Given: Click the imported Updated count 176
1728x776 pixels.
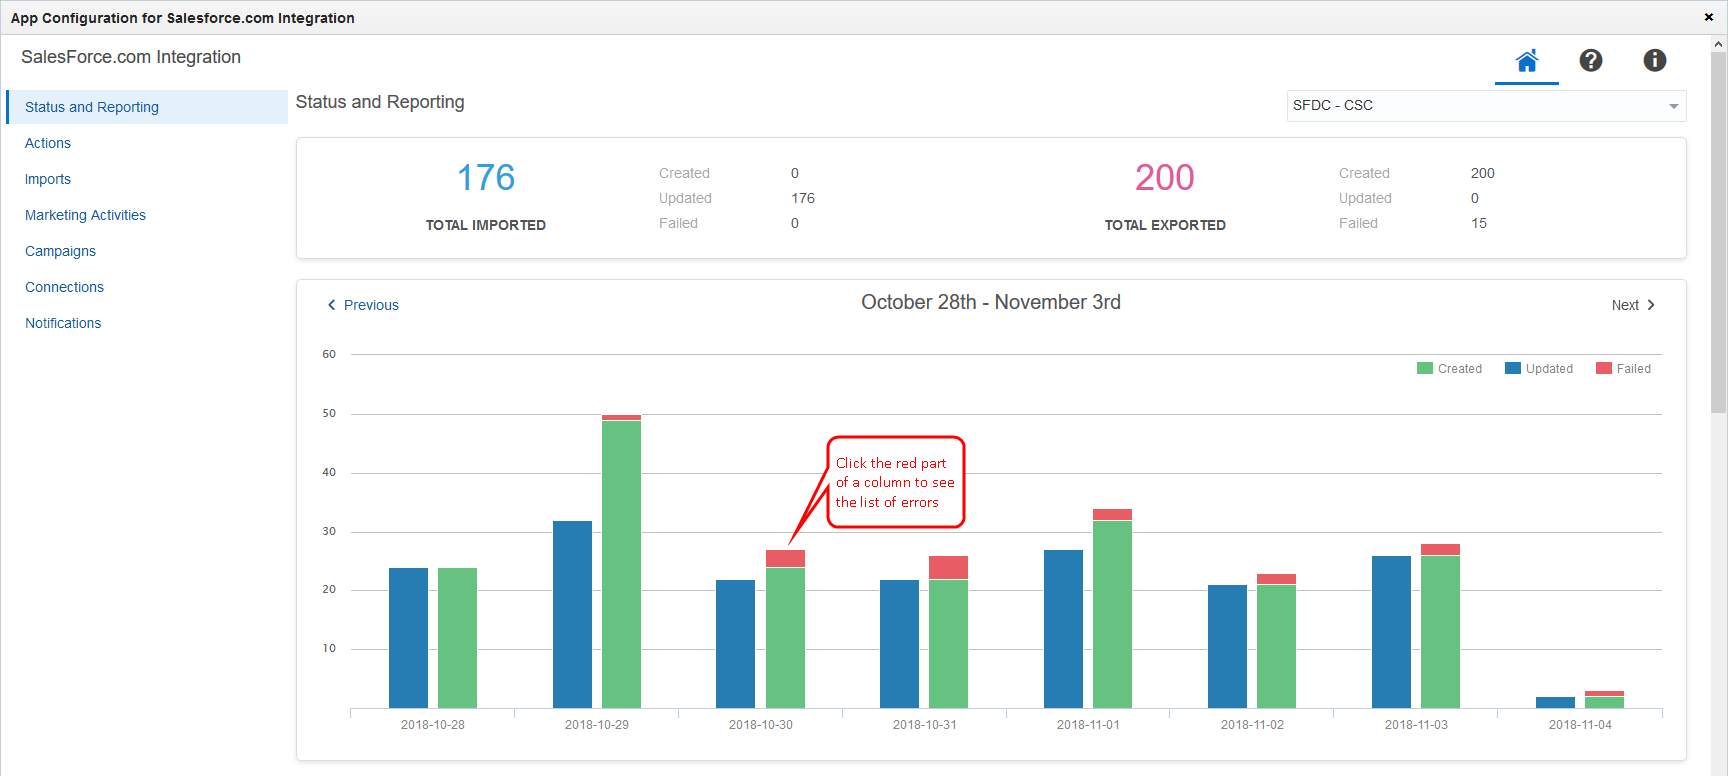Looking at the screenshot, I should click(803, 198).
